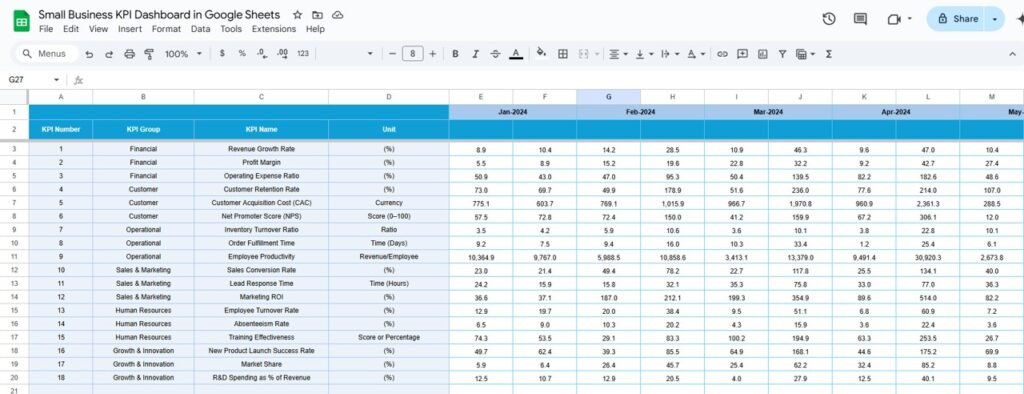
Task: Open the comments history icon
Action: [861, 19]
